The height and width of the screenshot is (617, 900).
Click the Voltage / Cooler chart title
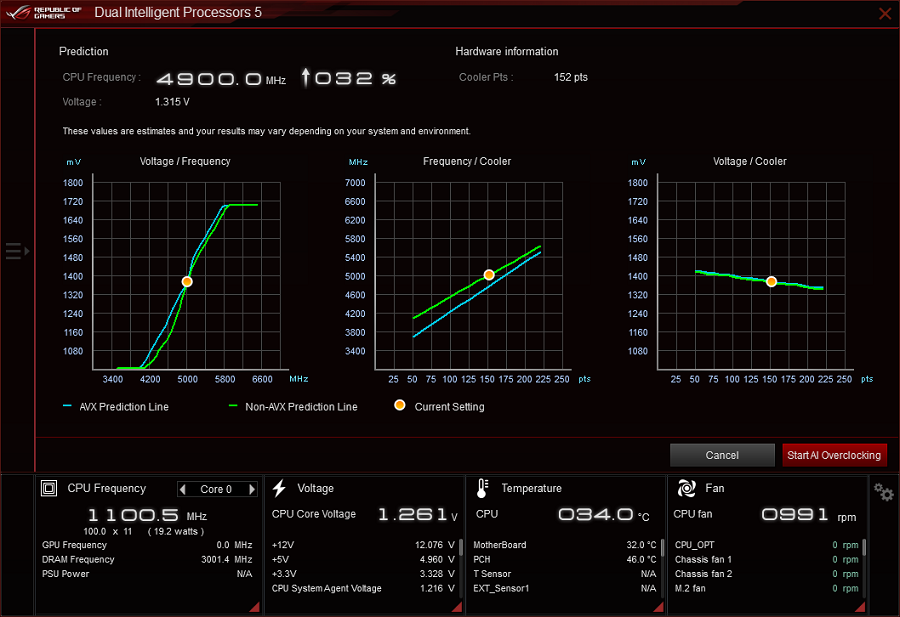(750, 161)
